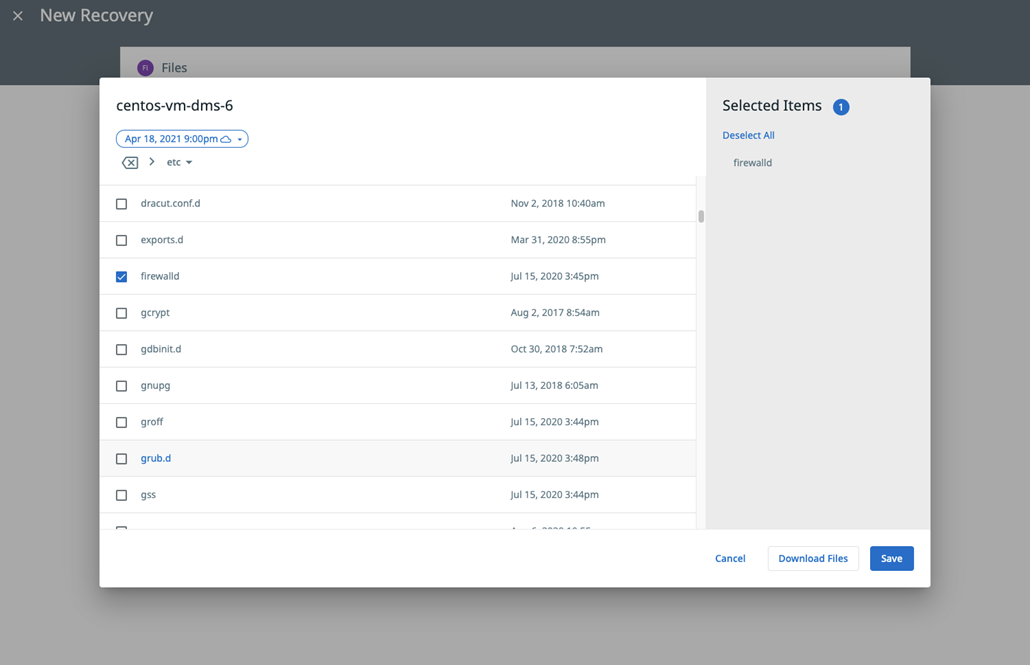Click the centos-vm-dms-6 title
This screenshot has height=665, width=1030.
tap(175, 106)
